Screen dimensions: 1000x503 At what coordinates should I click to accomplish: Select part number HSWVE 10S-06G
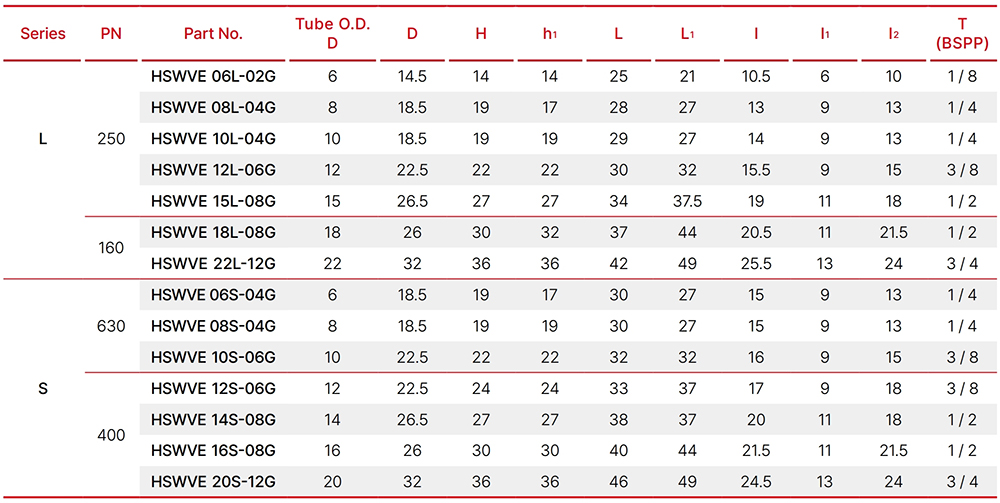coord(213,358)
